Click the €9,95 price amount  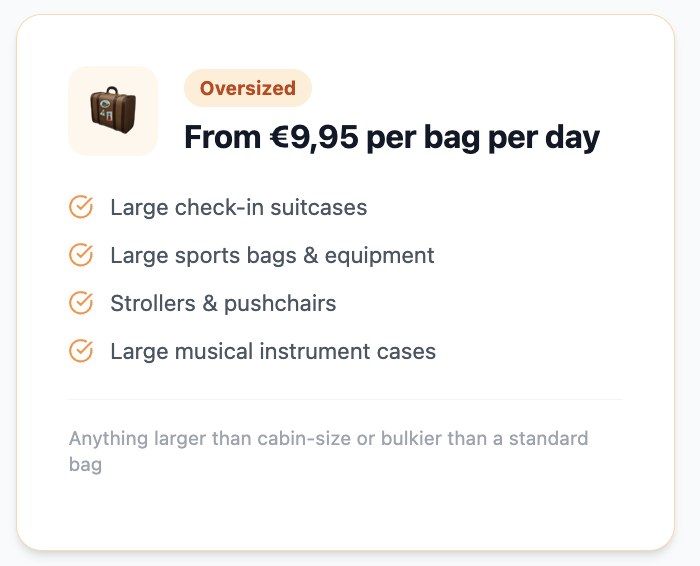(314, 137)
